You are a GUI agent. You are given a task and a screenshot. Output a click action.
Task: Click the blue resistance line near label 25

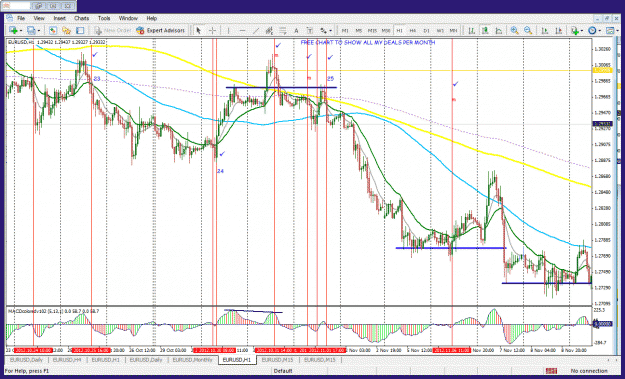[281, 87]
